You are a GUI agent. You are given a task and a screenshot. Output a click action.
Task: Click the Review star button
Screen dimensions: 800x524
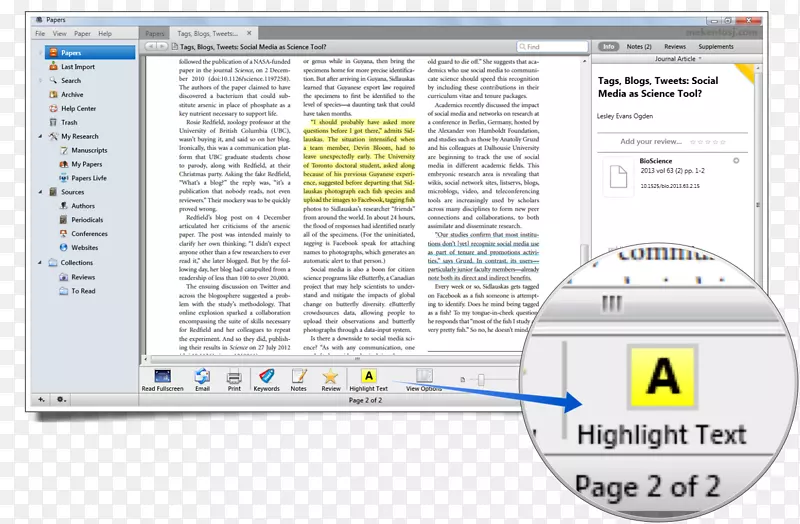(331, 381)
